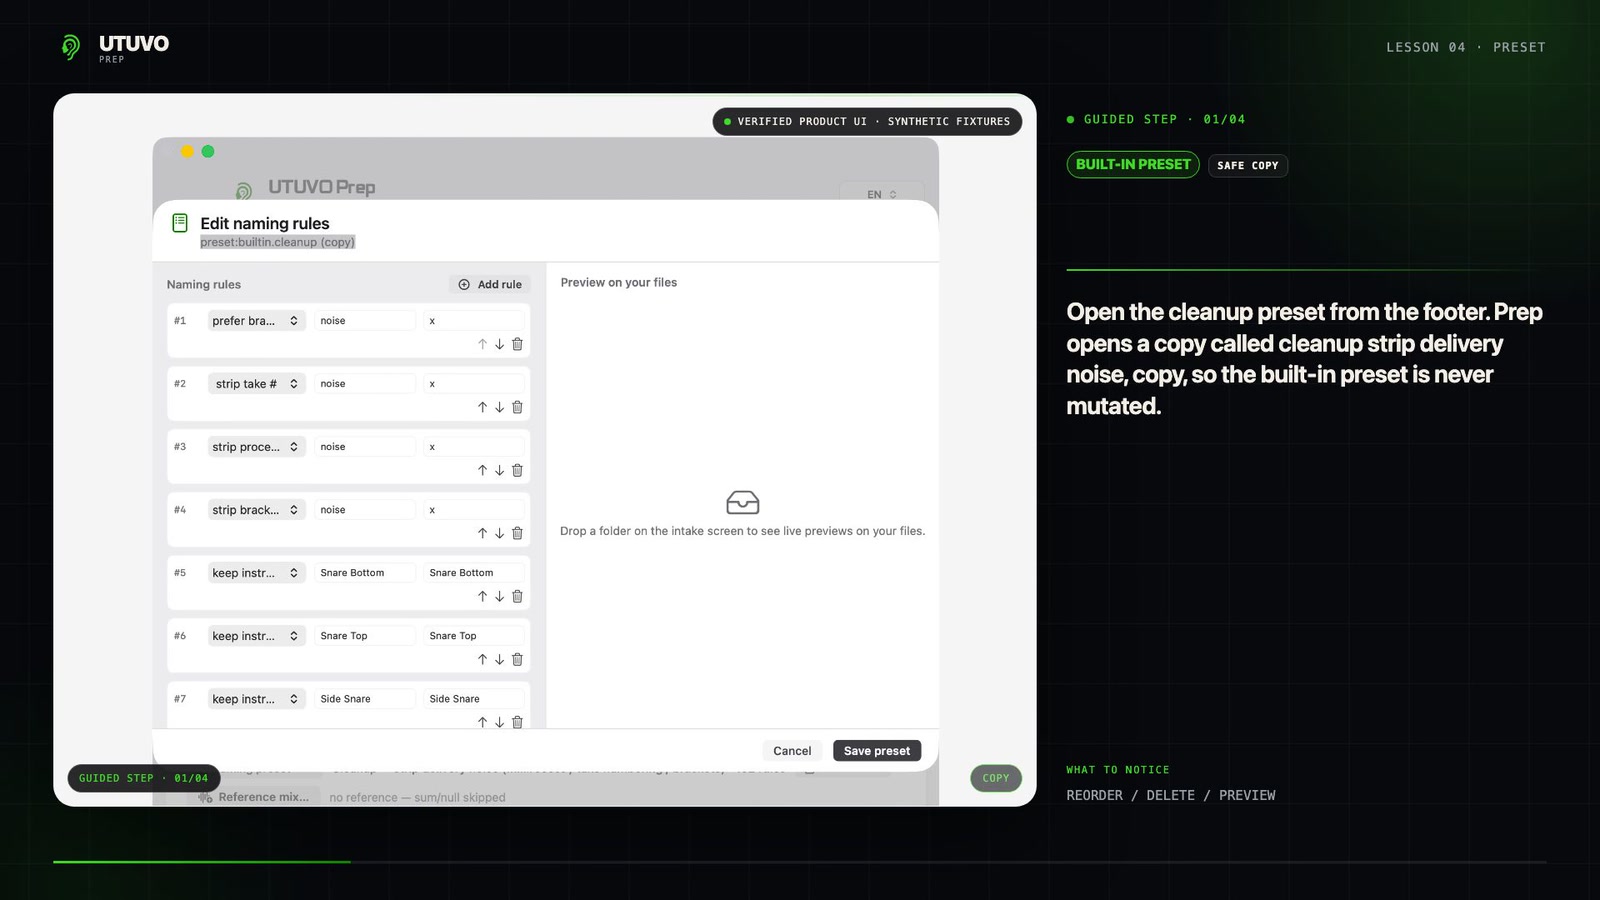Edit the first Side Snare field in rule #7
Image resolution: width=1600 pixels, height=900 pixels.
[x=365, y=699]
